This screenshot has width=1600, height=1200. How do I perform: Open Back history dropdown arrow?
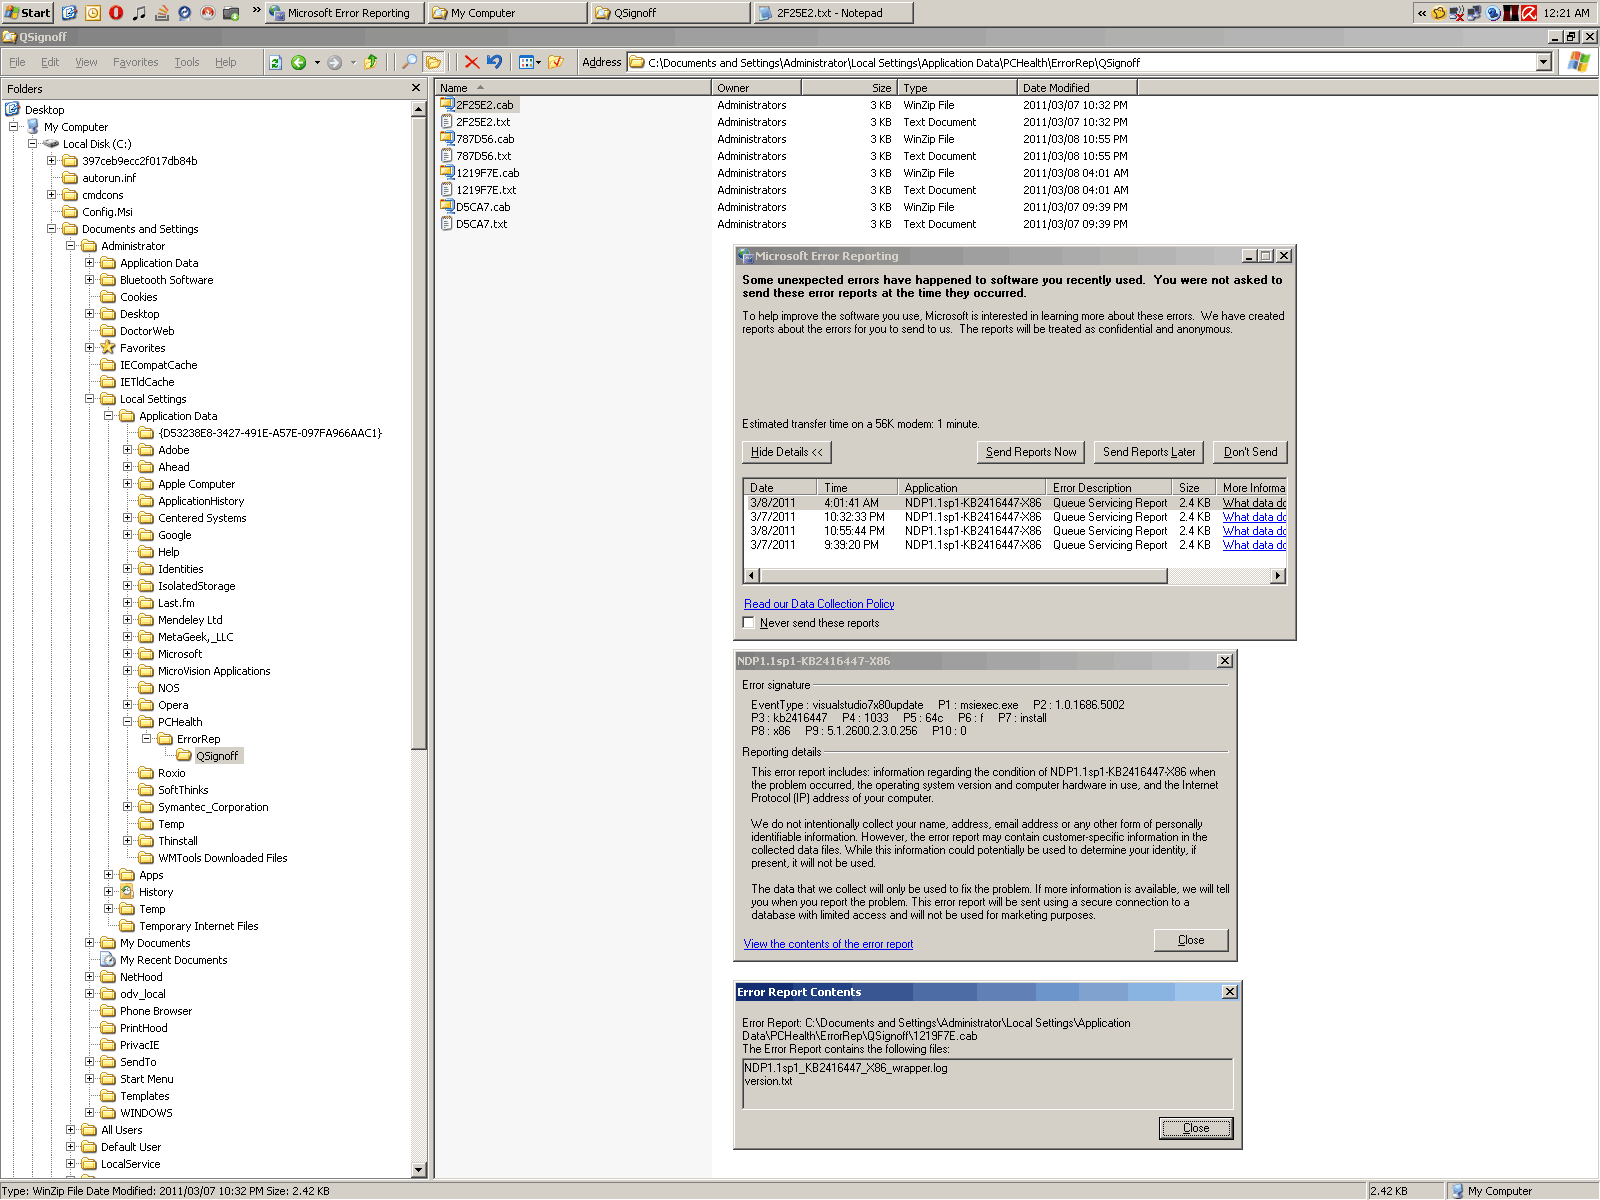click(x=318, y=62)
